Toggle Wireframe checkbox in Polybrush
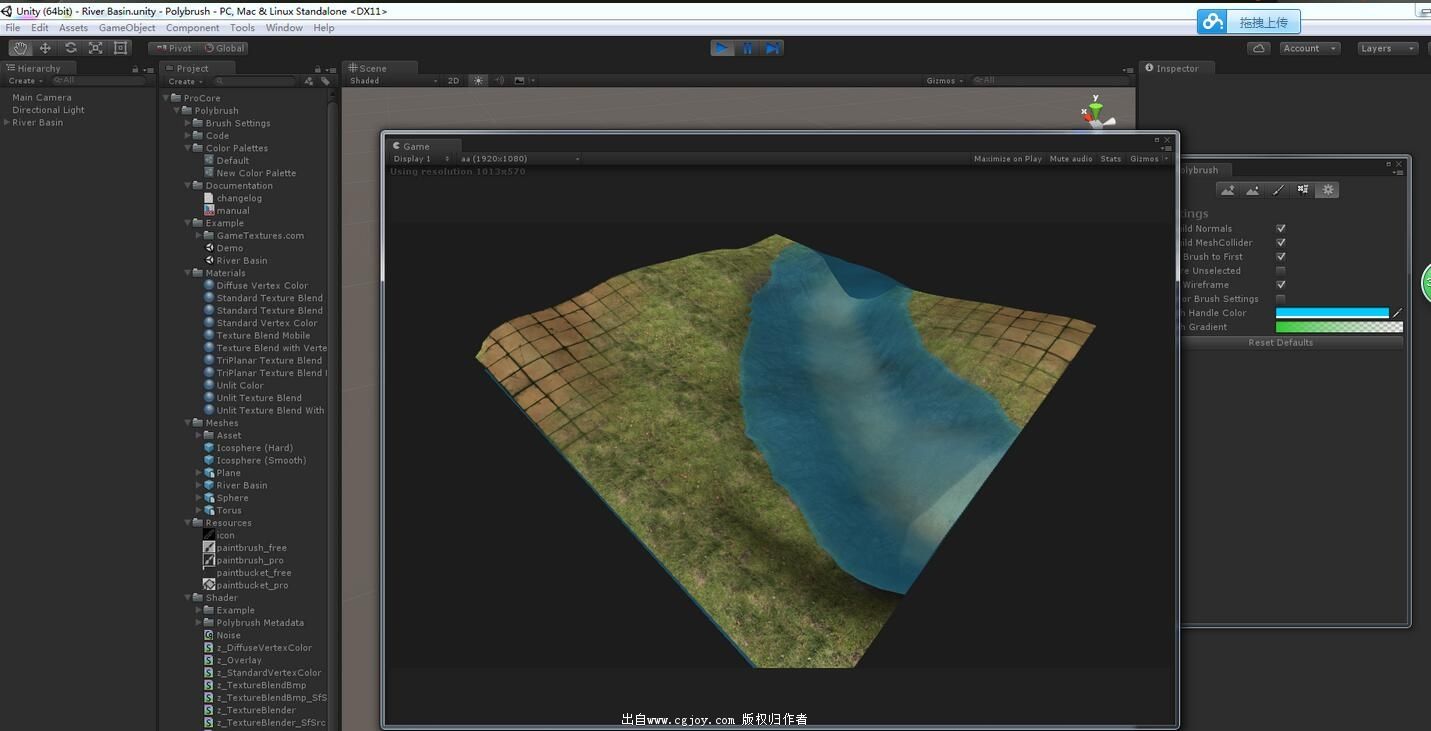1431x731 pixels. (1281, 285)
